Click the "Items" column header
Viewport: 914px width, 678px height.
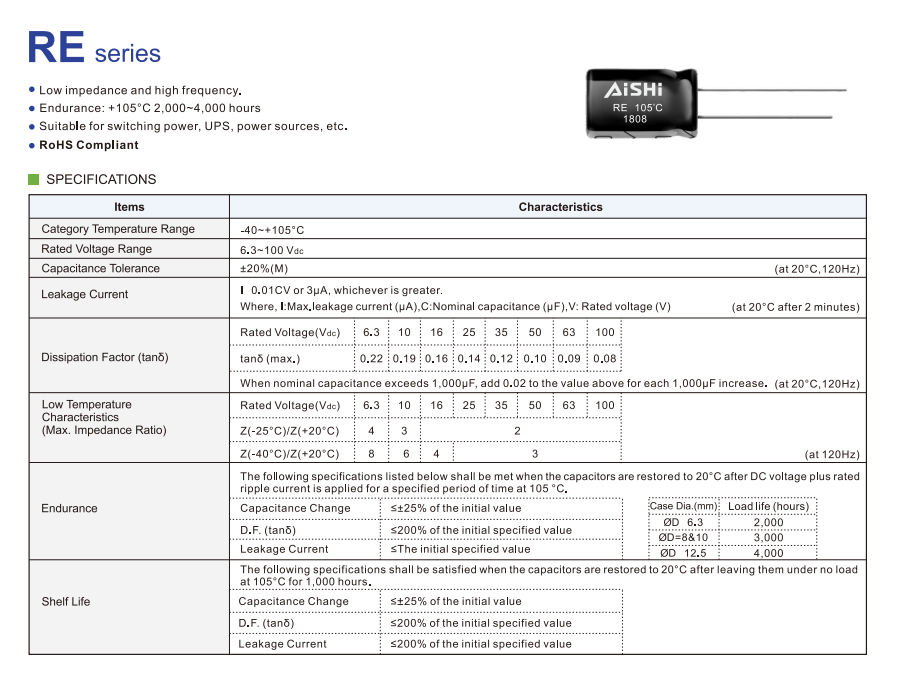tap(129, 207)
